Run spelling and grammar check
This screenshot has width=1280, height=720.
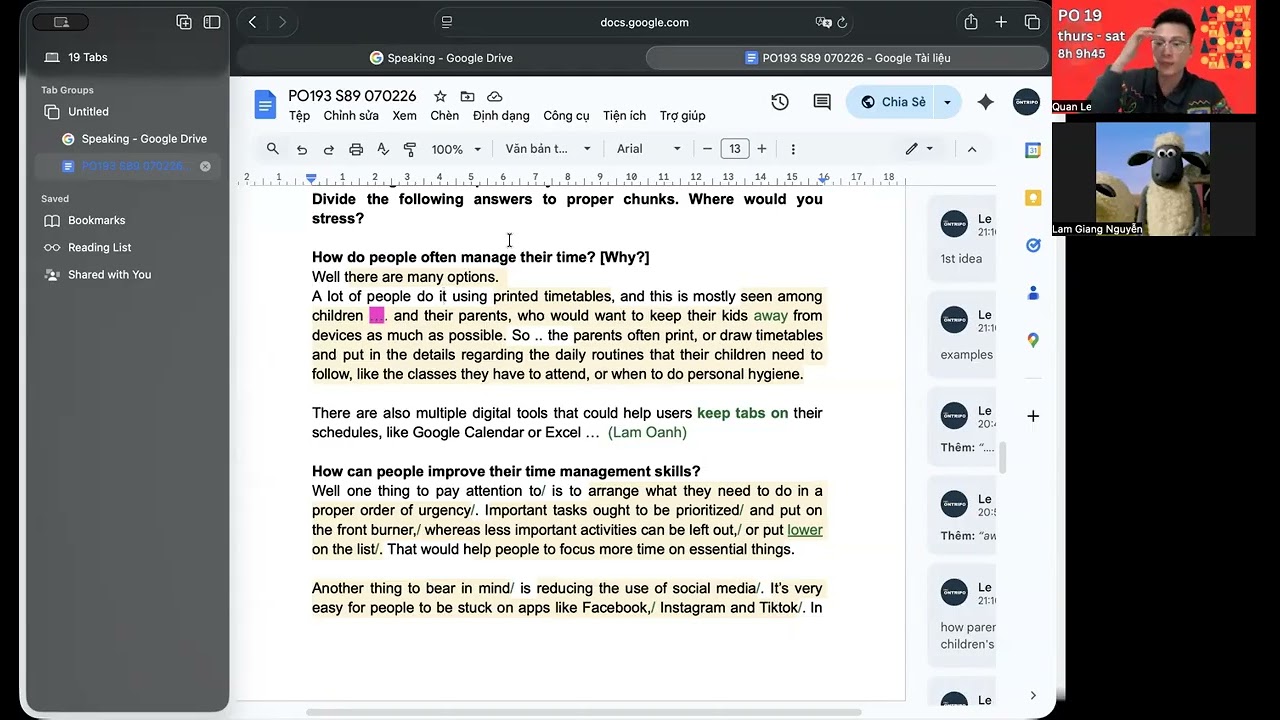pyautogui.click(x=382, y=149)
